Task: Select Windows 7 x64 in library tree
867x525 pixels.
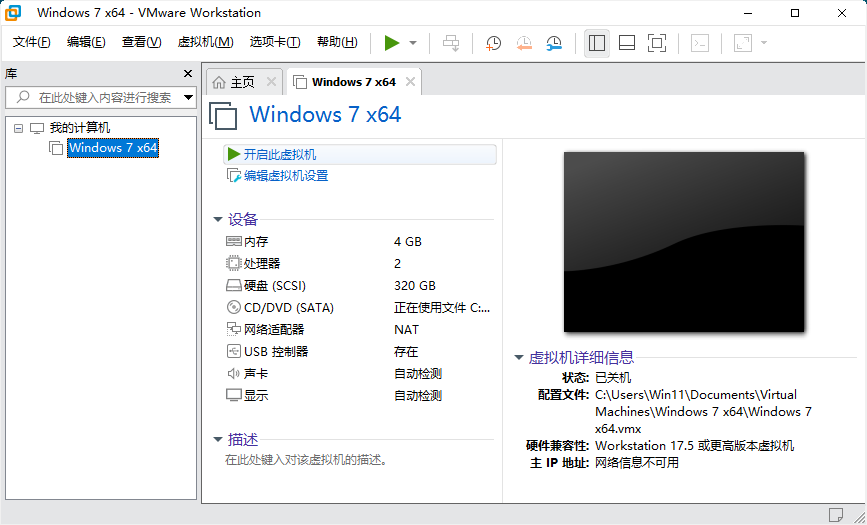Action: click(x=113, y=148)
